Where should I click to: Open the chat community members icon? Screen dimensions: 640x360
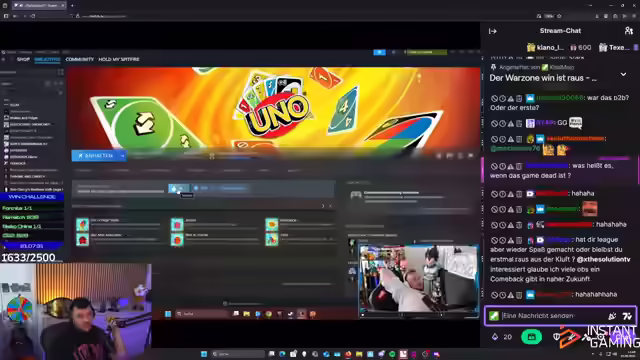click(x=629, y=31)
